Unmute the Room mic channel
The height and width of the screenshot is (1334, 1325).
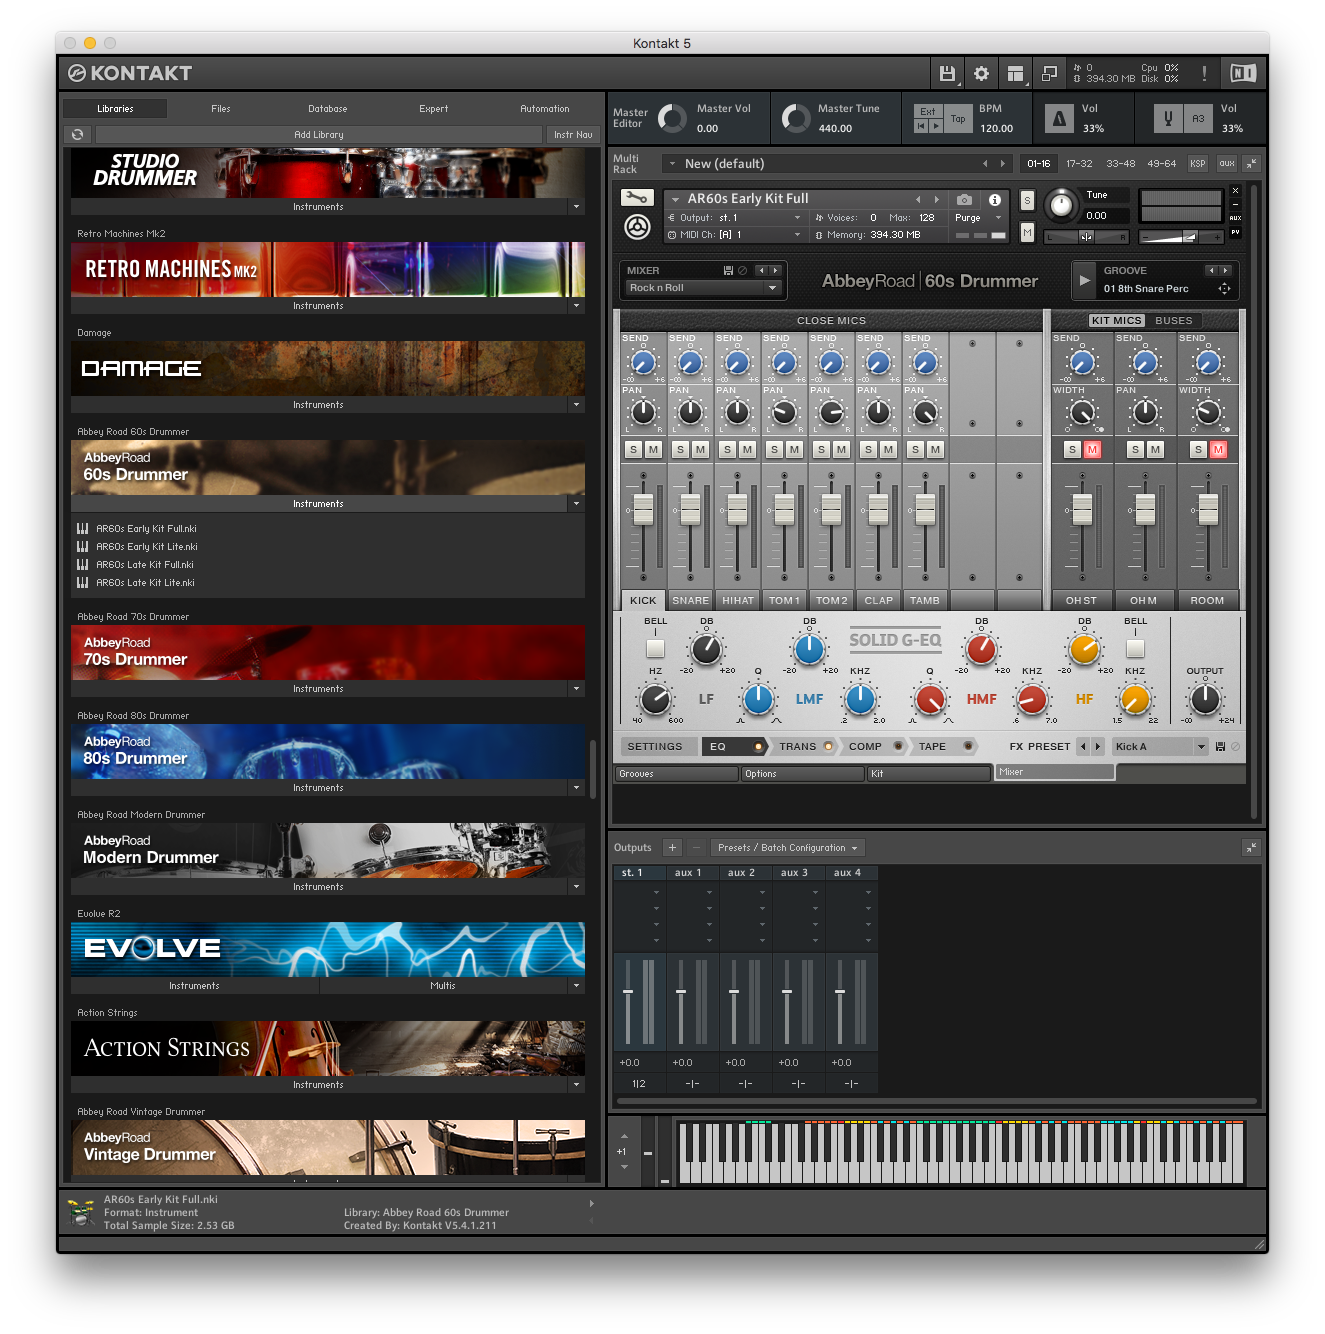pos(1218,450)
